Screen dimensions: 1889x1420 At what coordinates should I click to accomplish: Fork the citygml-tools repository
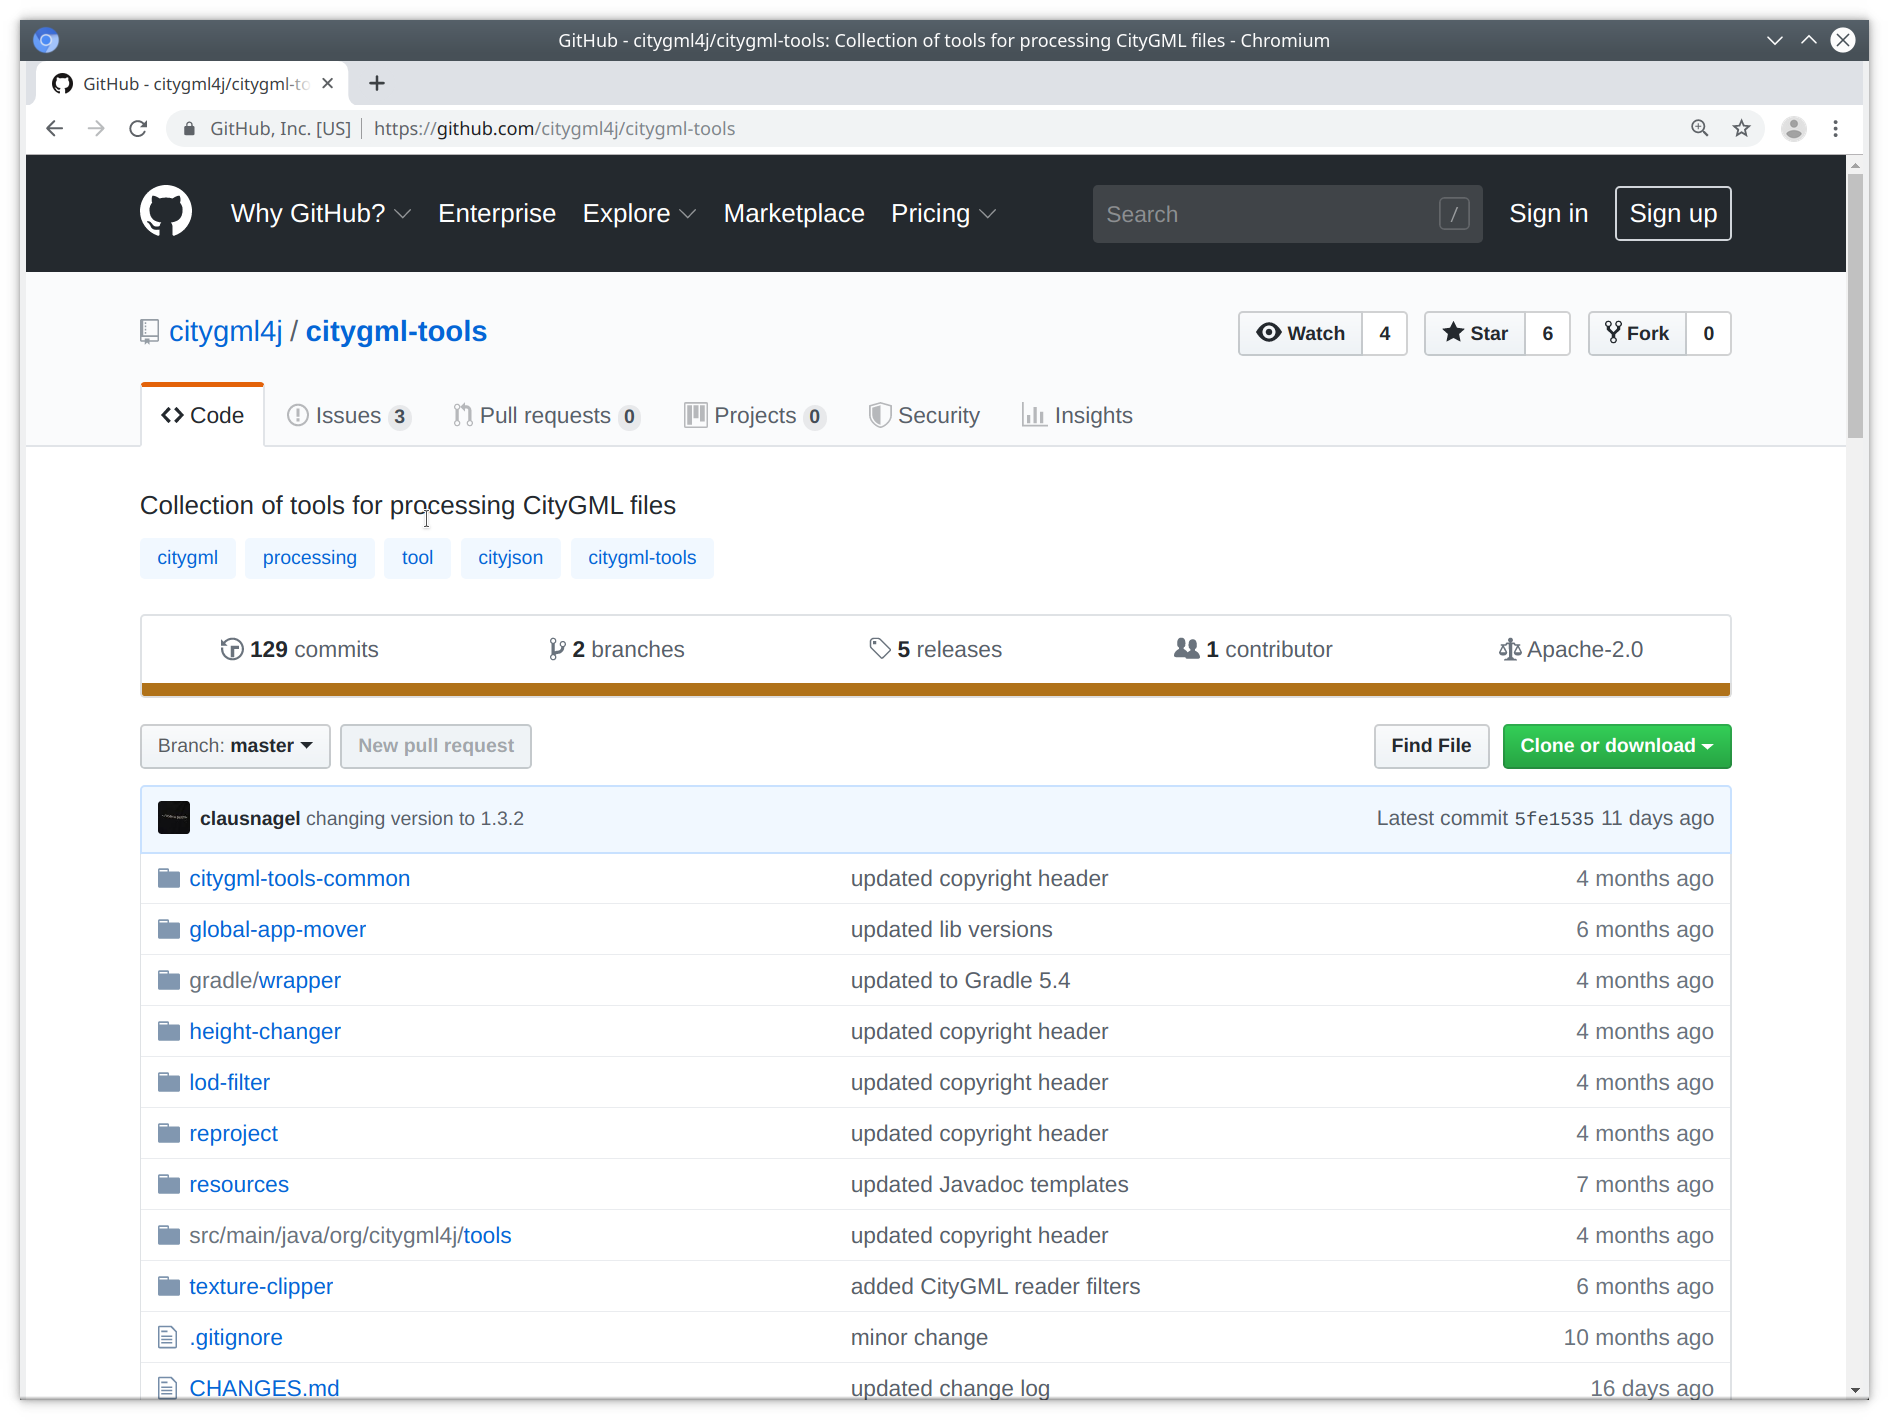click(1637, 333)
